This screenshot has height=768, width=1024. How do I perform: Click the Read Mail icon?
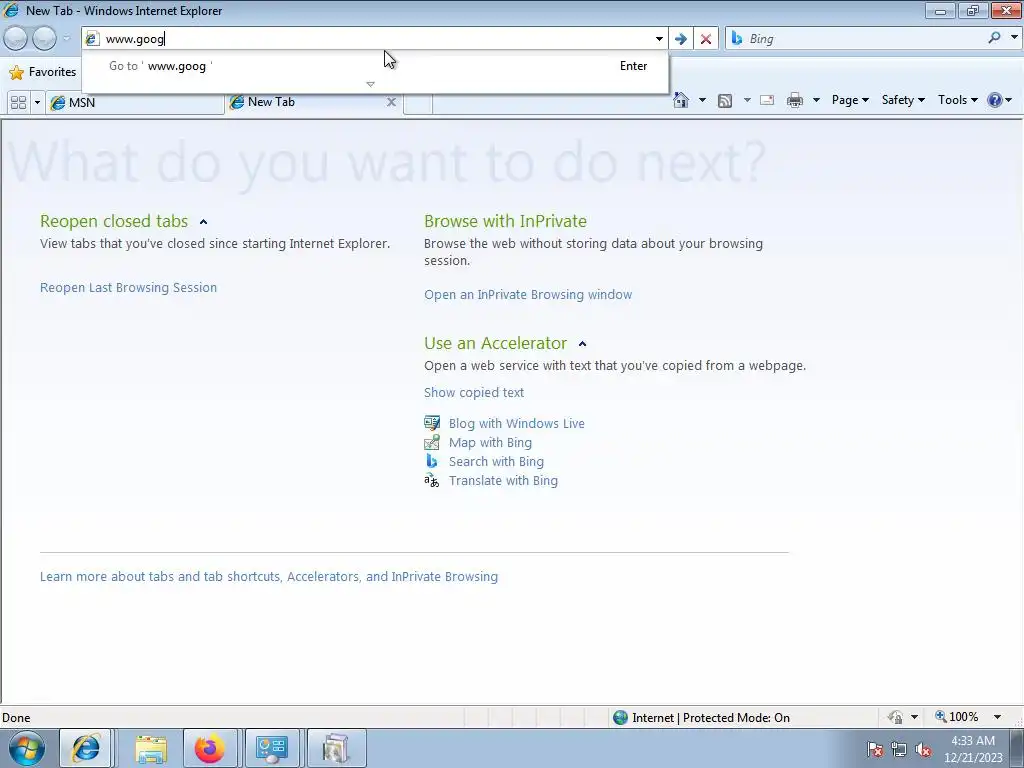[x=767, y=100]
